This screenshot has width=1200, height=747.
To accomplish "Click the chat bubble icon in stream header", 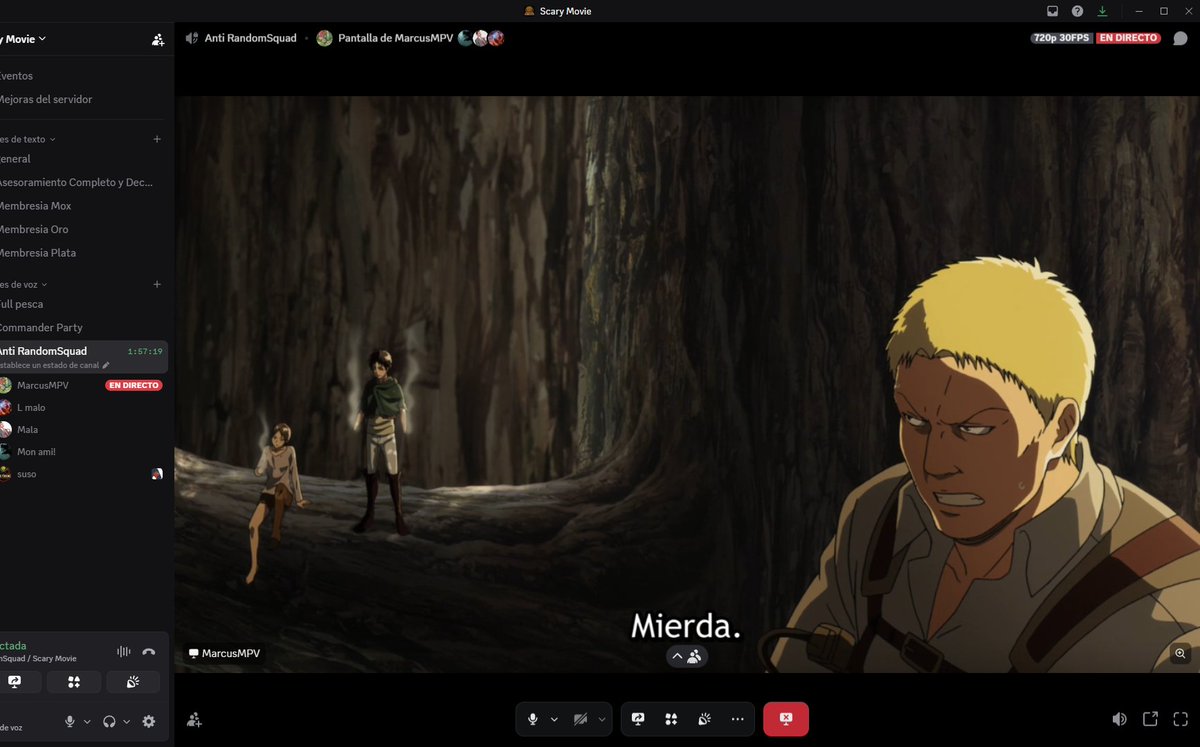I will (1180, 38).
